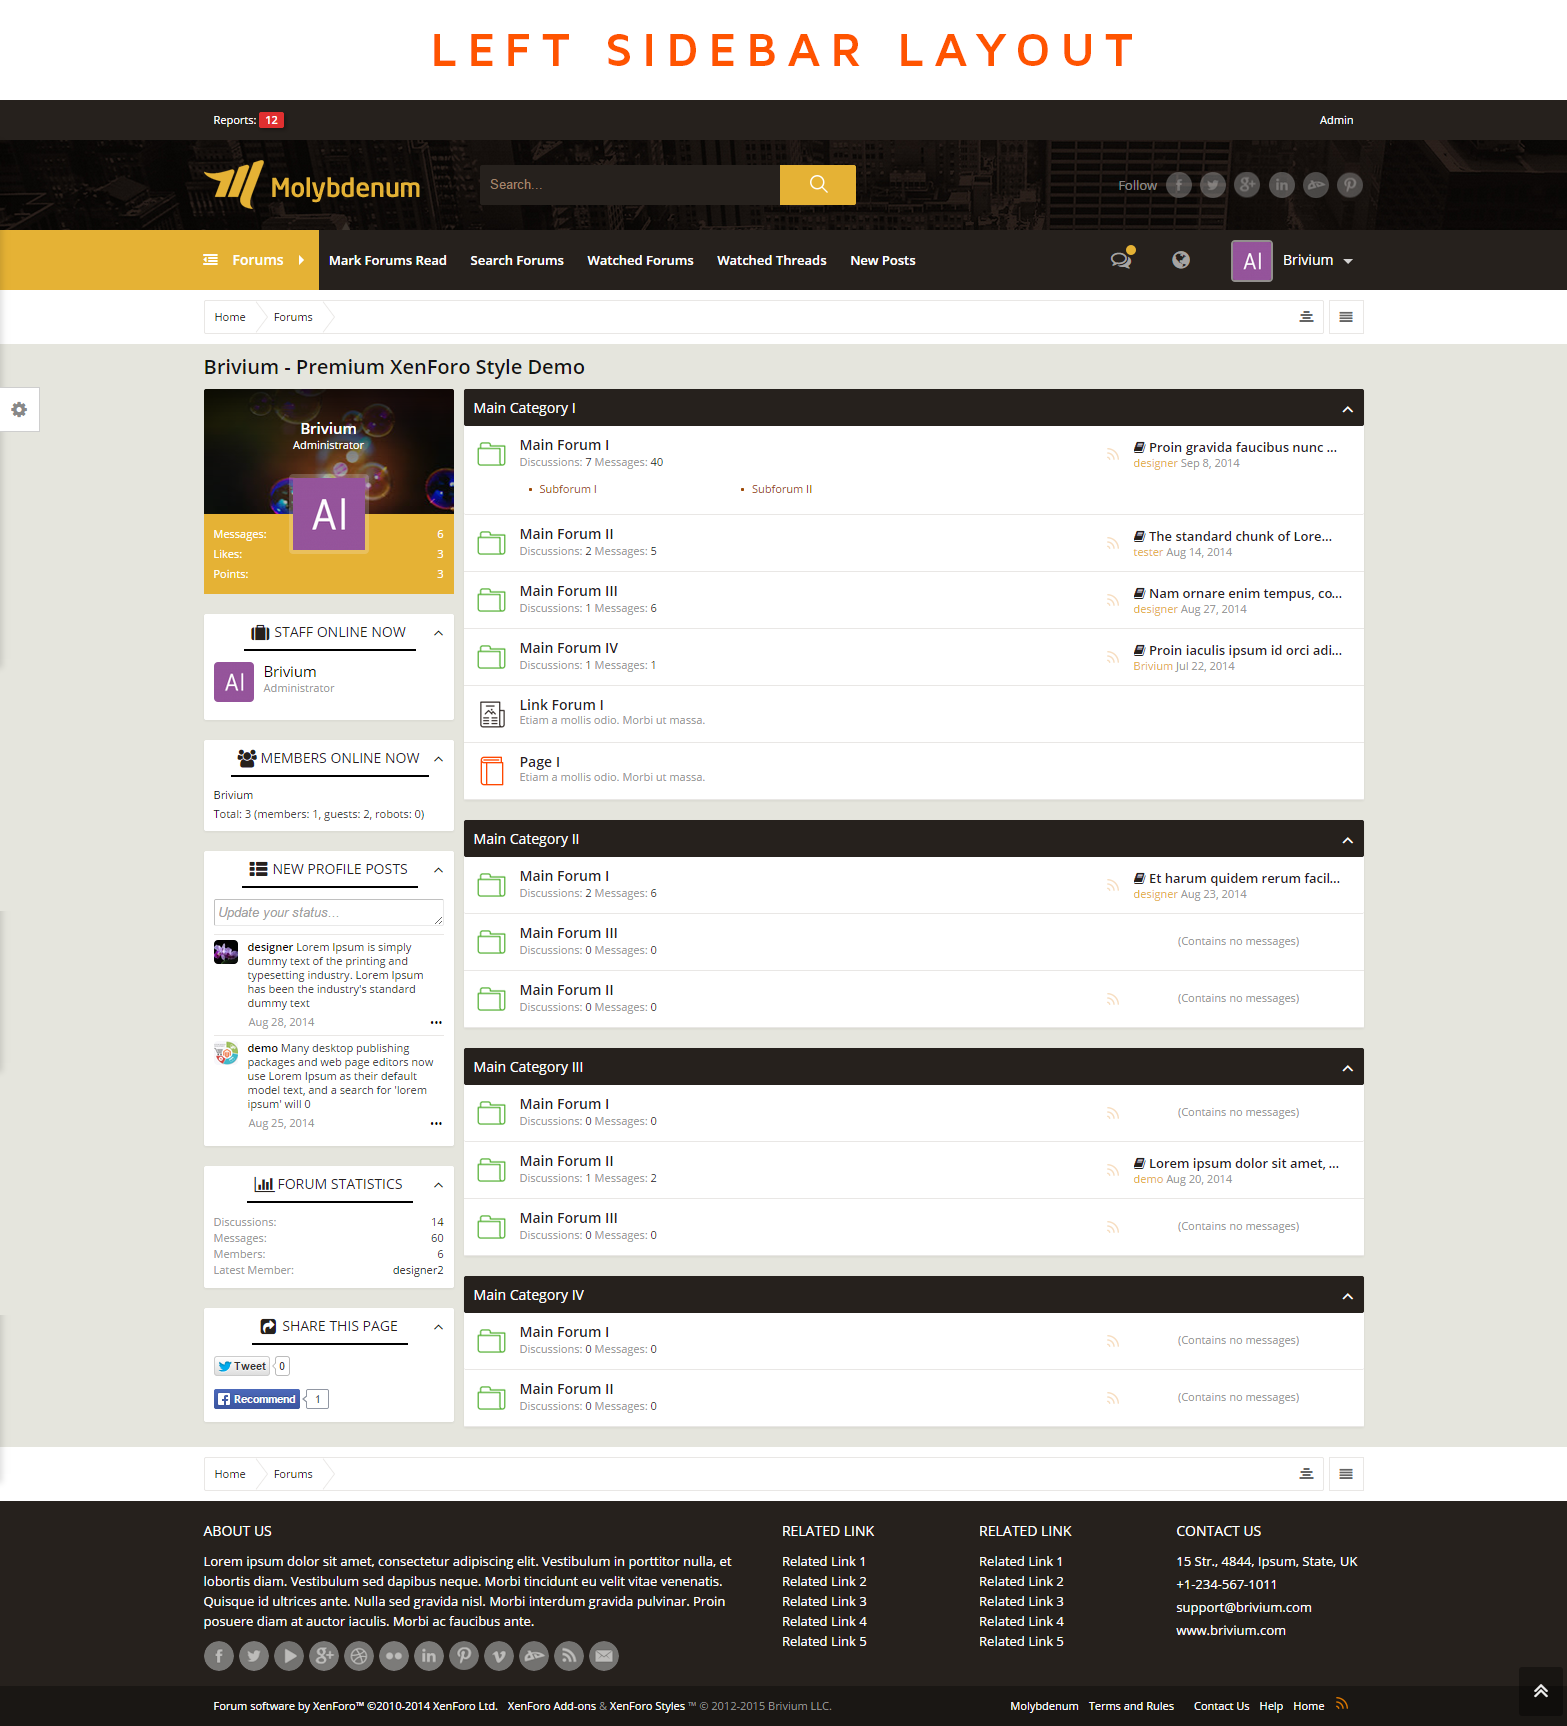Click Facebook Recommend button
Viewport: 1567px width, 1726px height.
click(257, 1399)
